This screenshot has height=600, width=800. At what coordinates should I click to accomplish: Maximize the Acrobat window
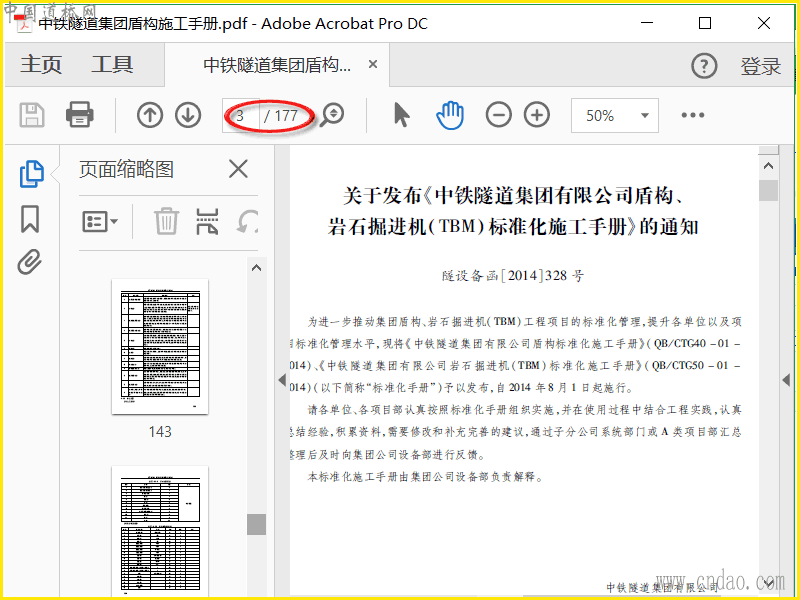[705, 23]
